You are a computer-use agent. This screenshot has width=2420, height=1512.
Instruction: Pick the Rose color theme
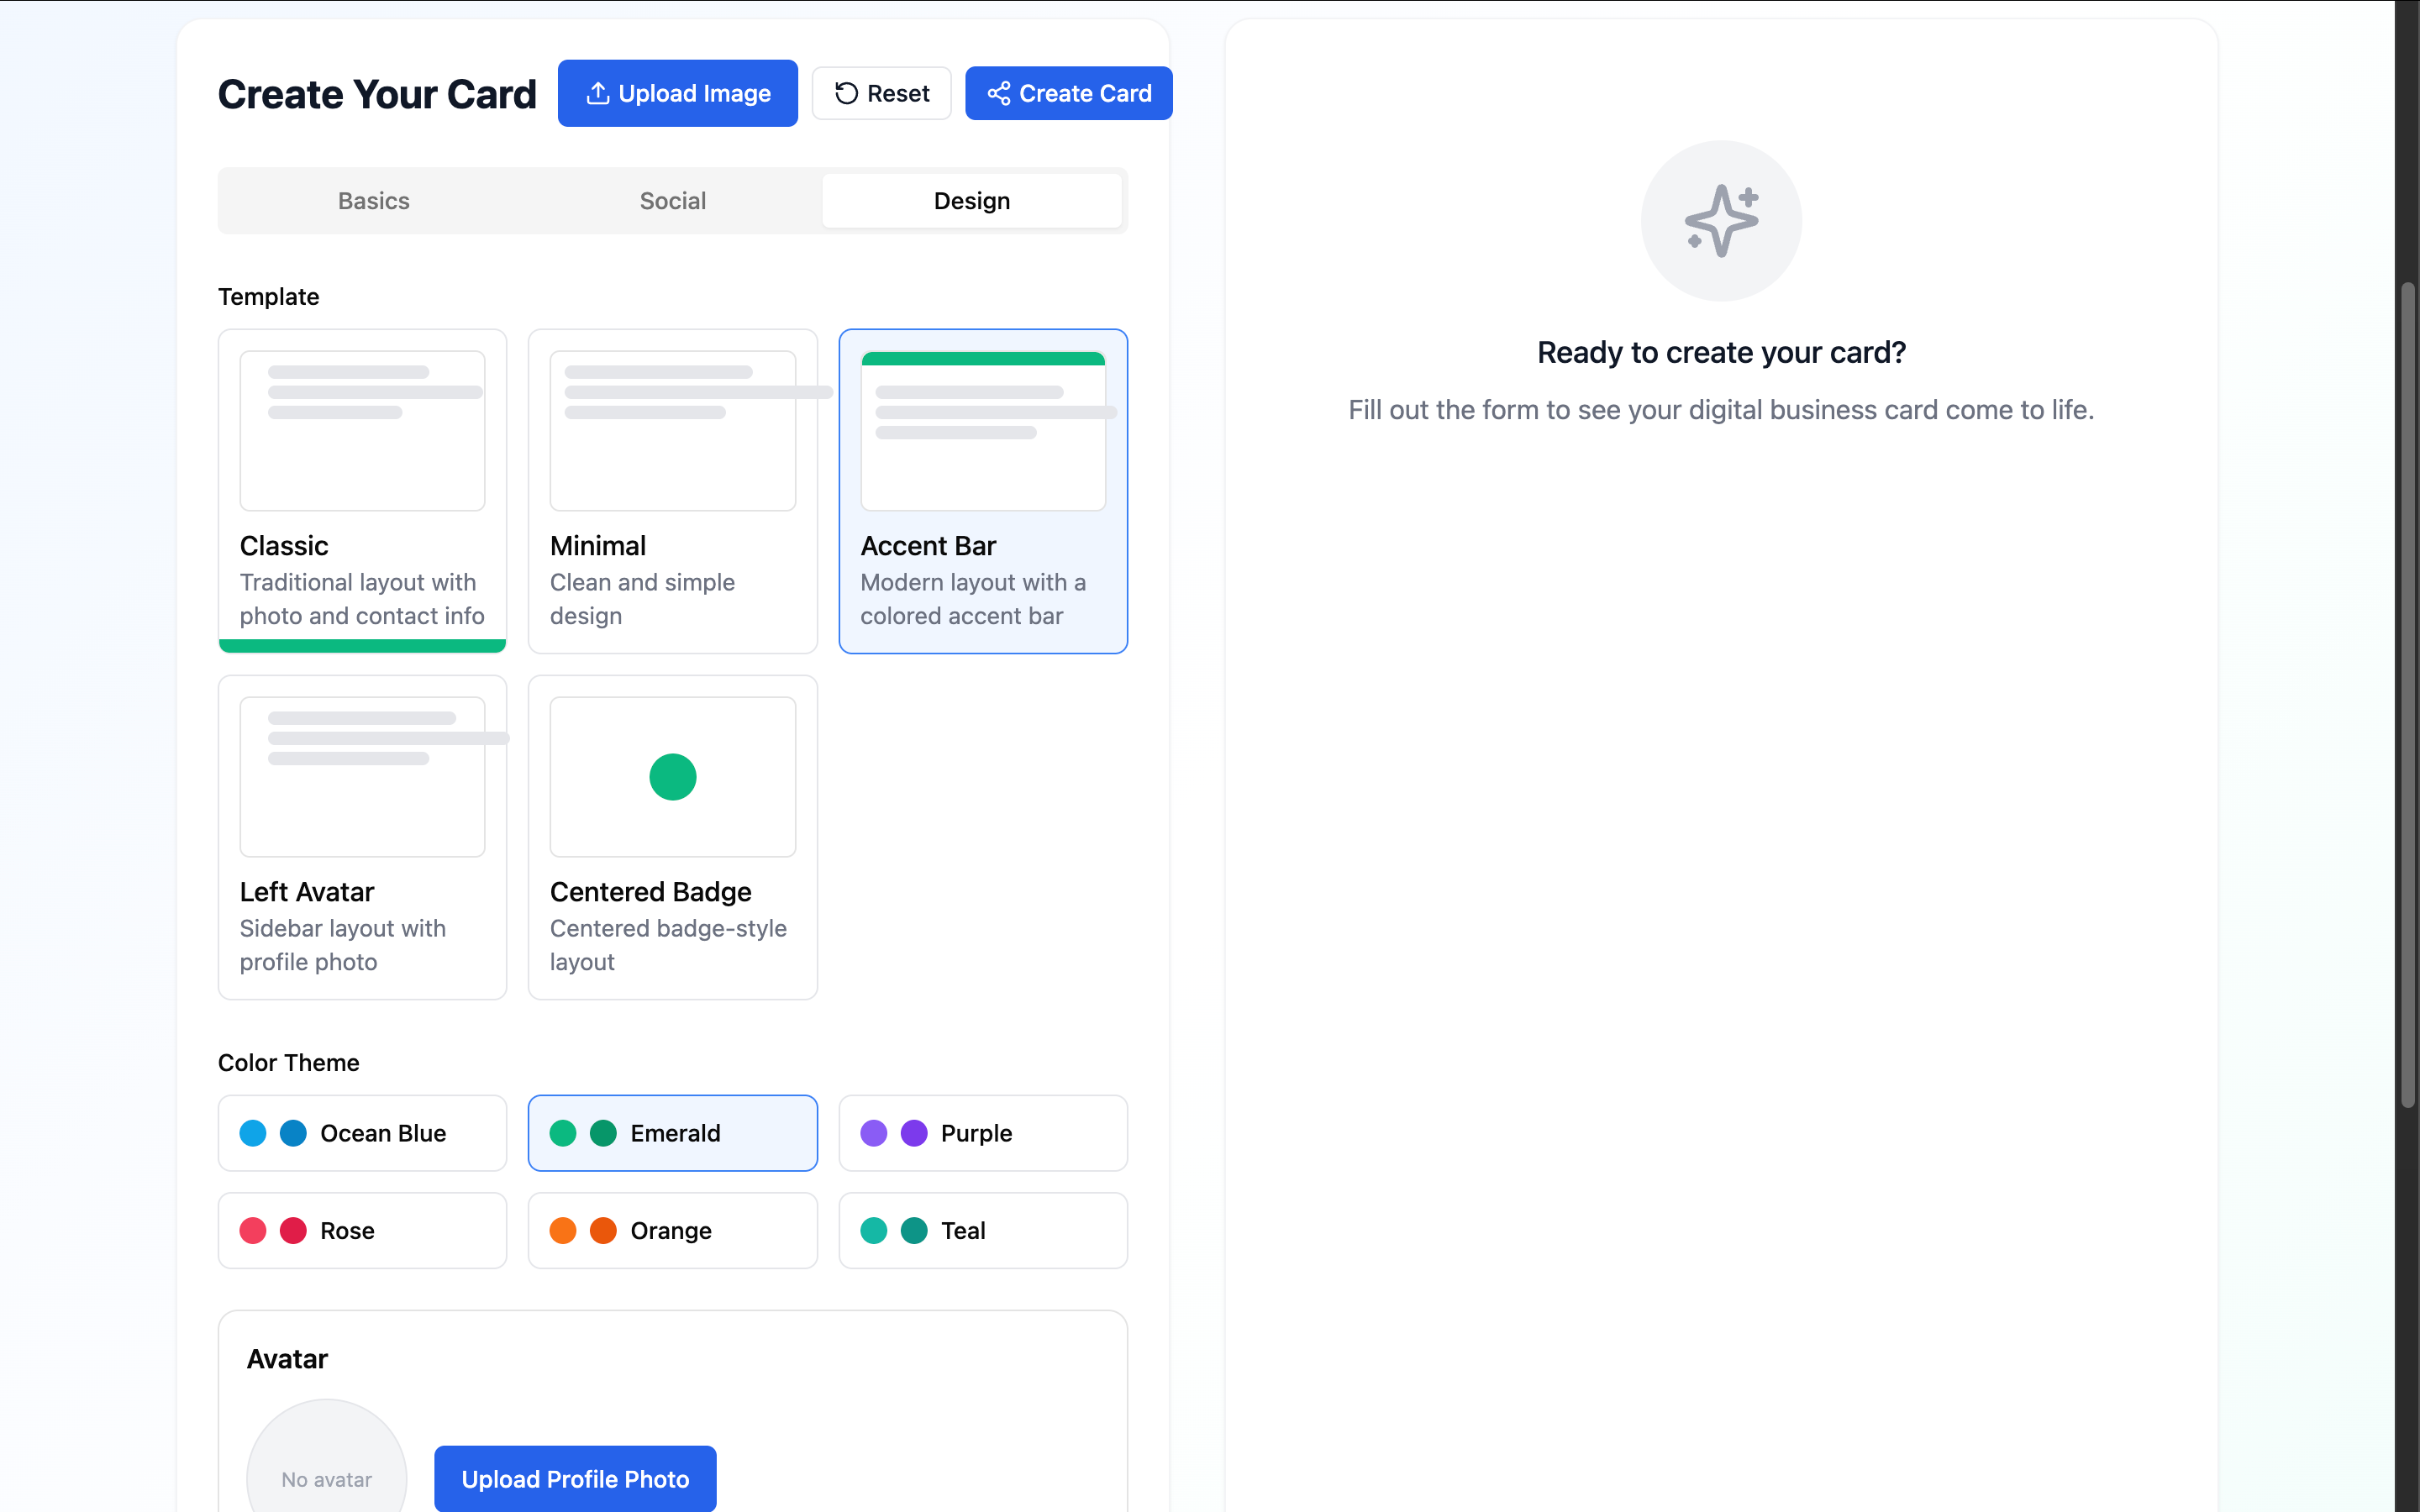click(x=362, y=1230)
